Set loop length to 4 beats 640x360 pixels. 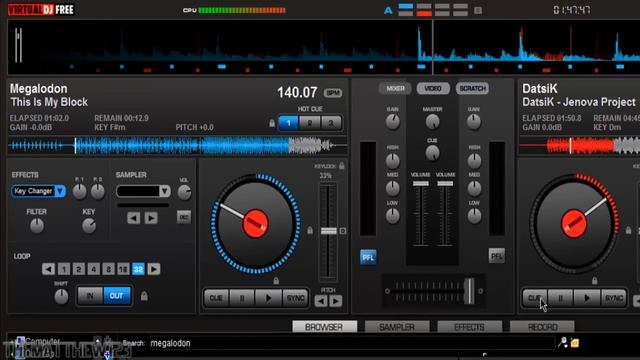click(93, 269)
